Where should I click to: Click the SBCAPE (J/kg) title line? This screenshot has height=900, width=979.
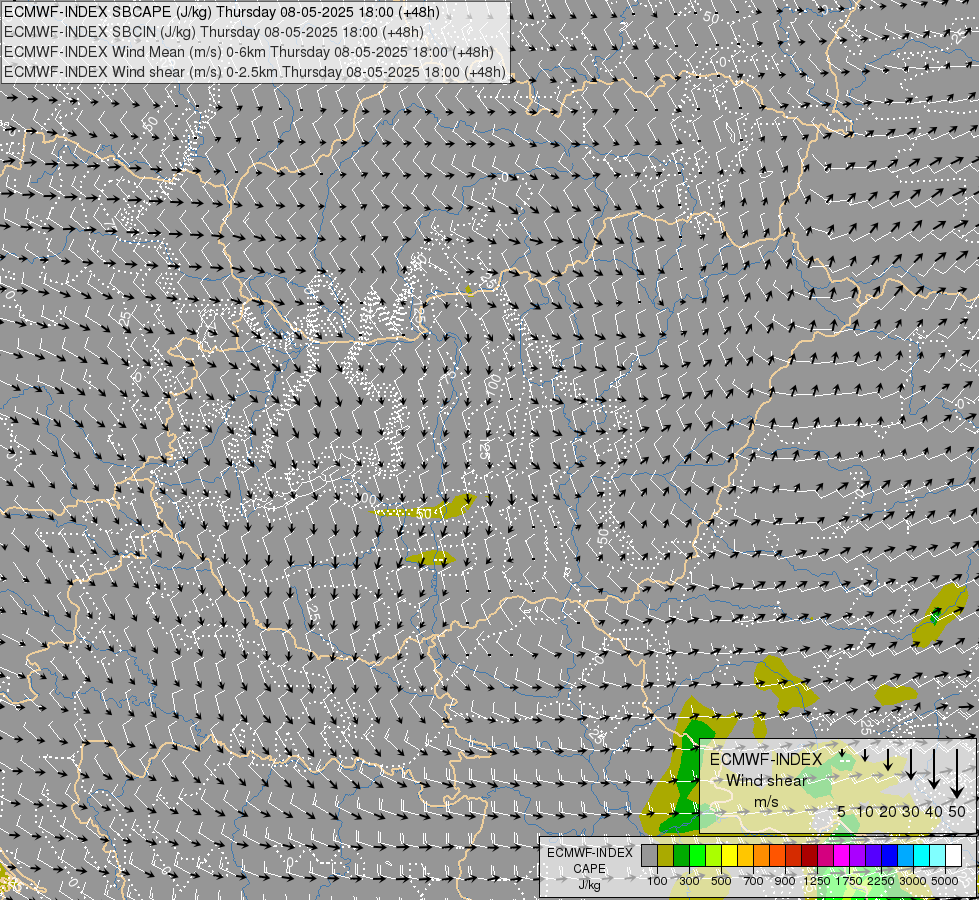click(x=222, y=12)
